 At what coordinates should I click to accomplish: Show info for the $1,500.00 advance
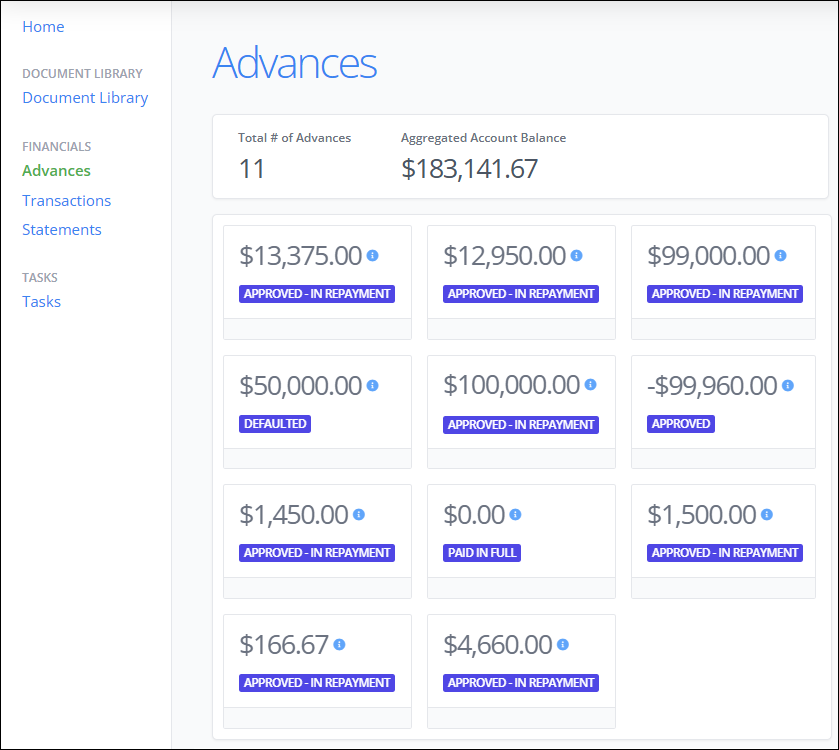coord(766,515)
